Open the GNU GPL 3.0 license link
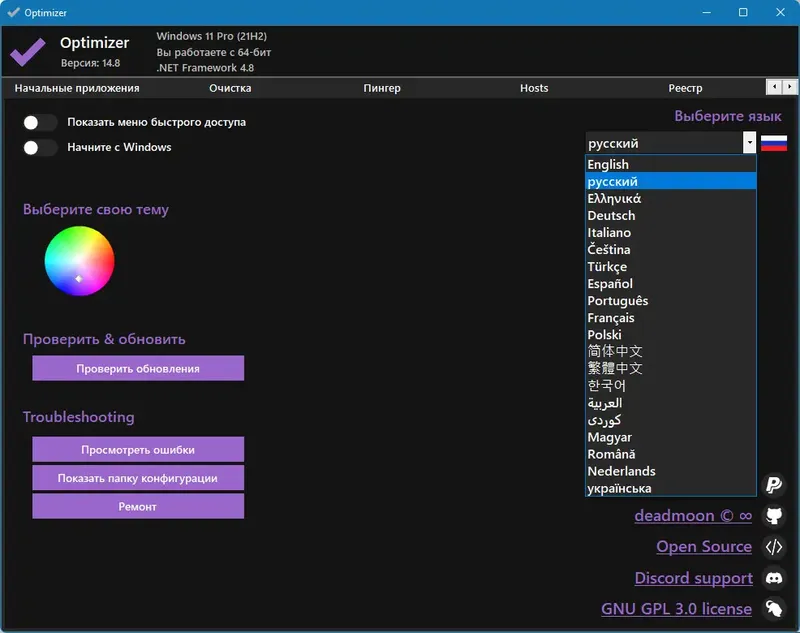This screenshot has height=633, width=800. tap(676, 609)
